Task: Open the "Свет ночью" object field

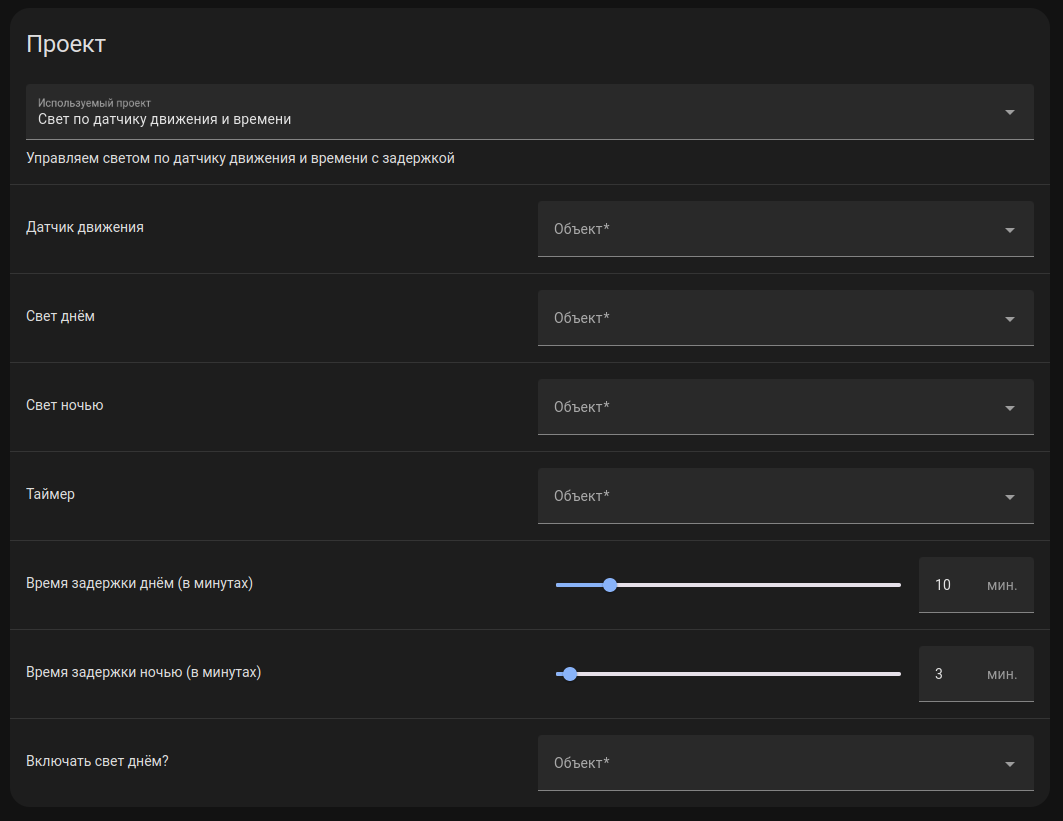Action: pos(770,407)
